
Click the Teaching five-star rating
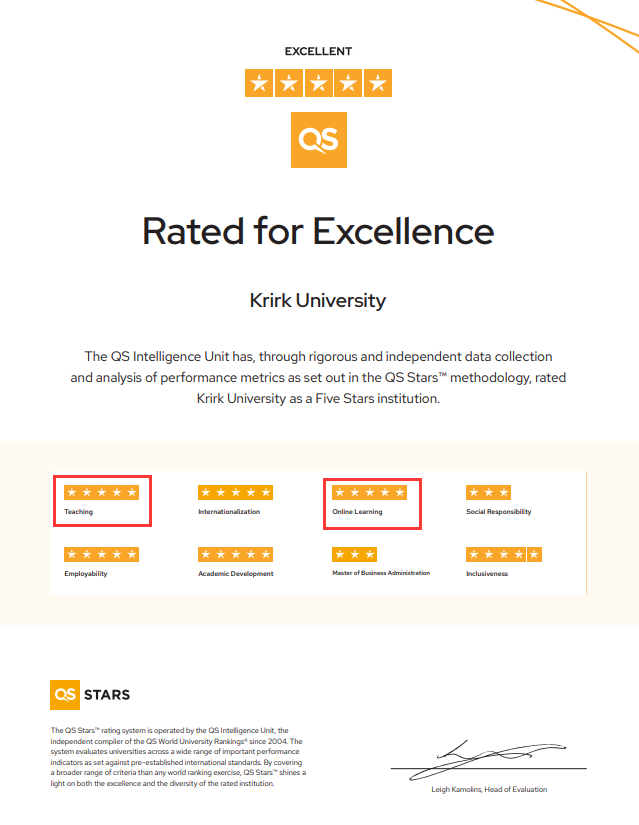(x=102, y=492)
